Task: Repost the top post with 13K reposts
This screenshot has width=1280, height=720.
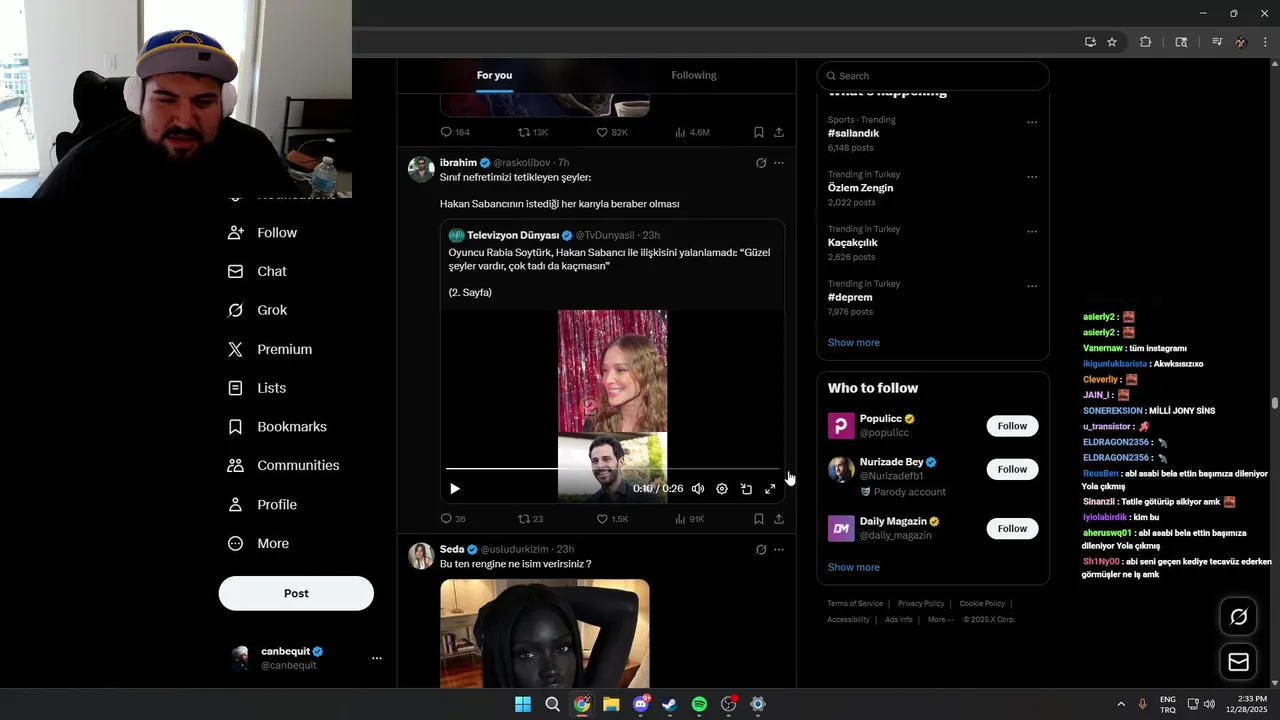Action: pyautogui.click(x=532, y=132)
